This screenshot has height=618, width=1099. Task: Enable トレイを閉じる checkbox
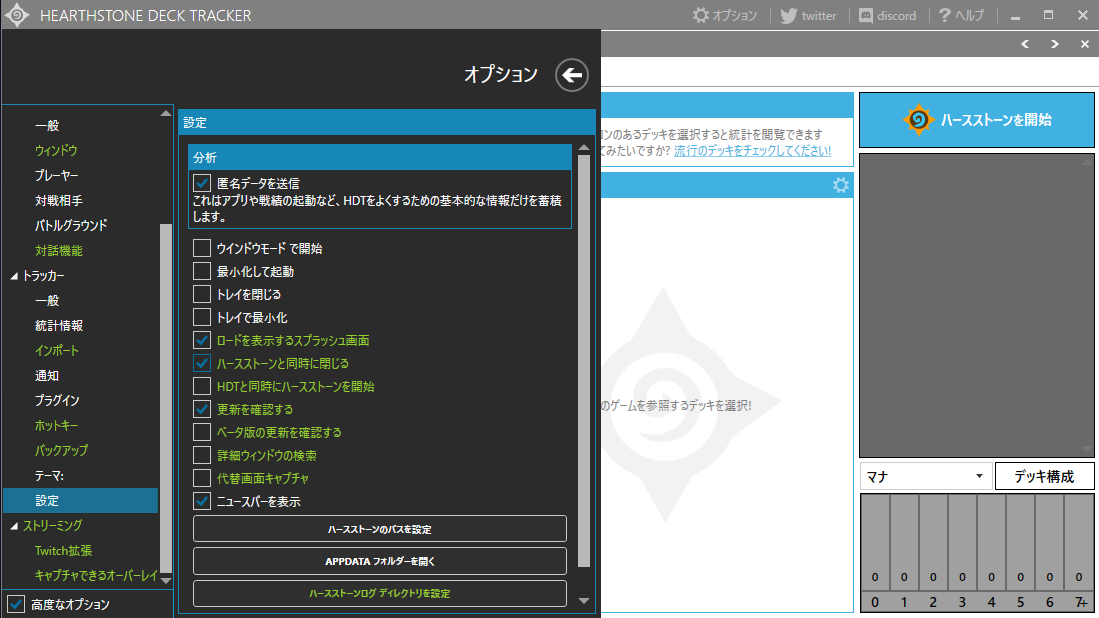(x=202, y=294)
